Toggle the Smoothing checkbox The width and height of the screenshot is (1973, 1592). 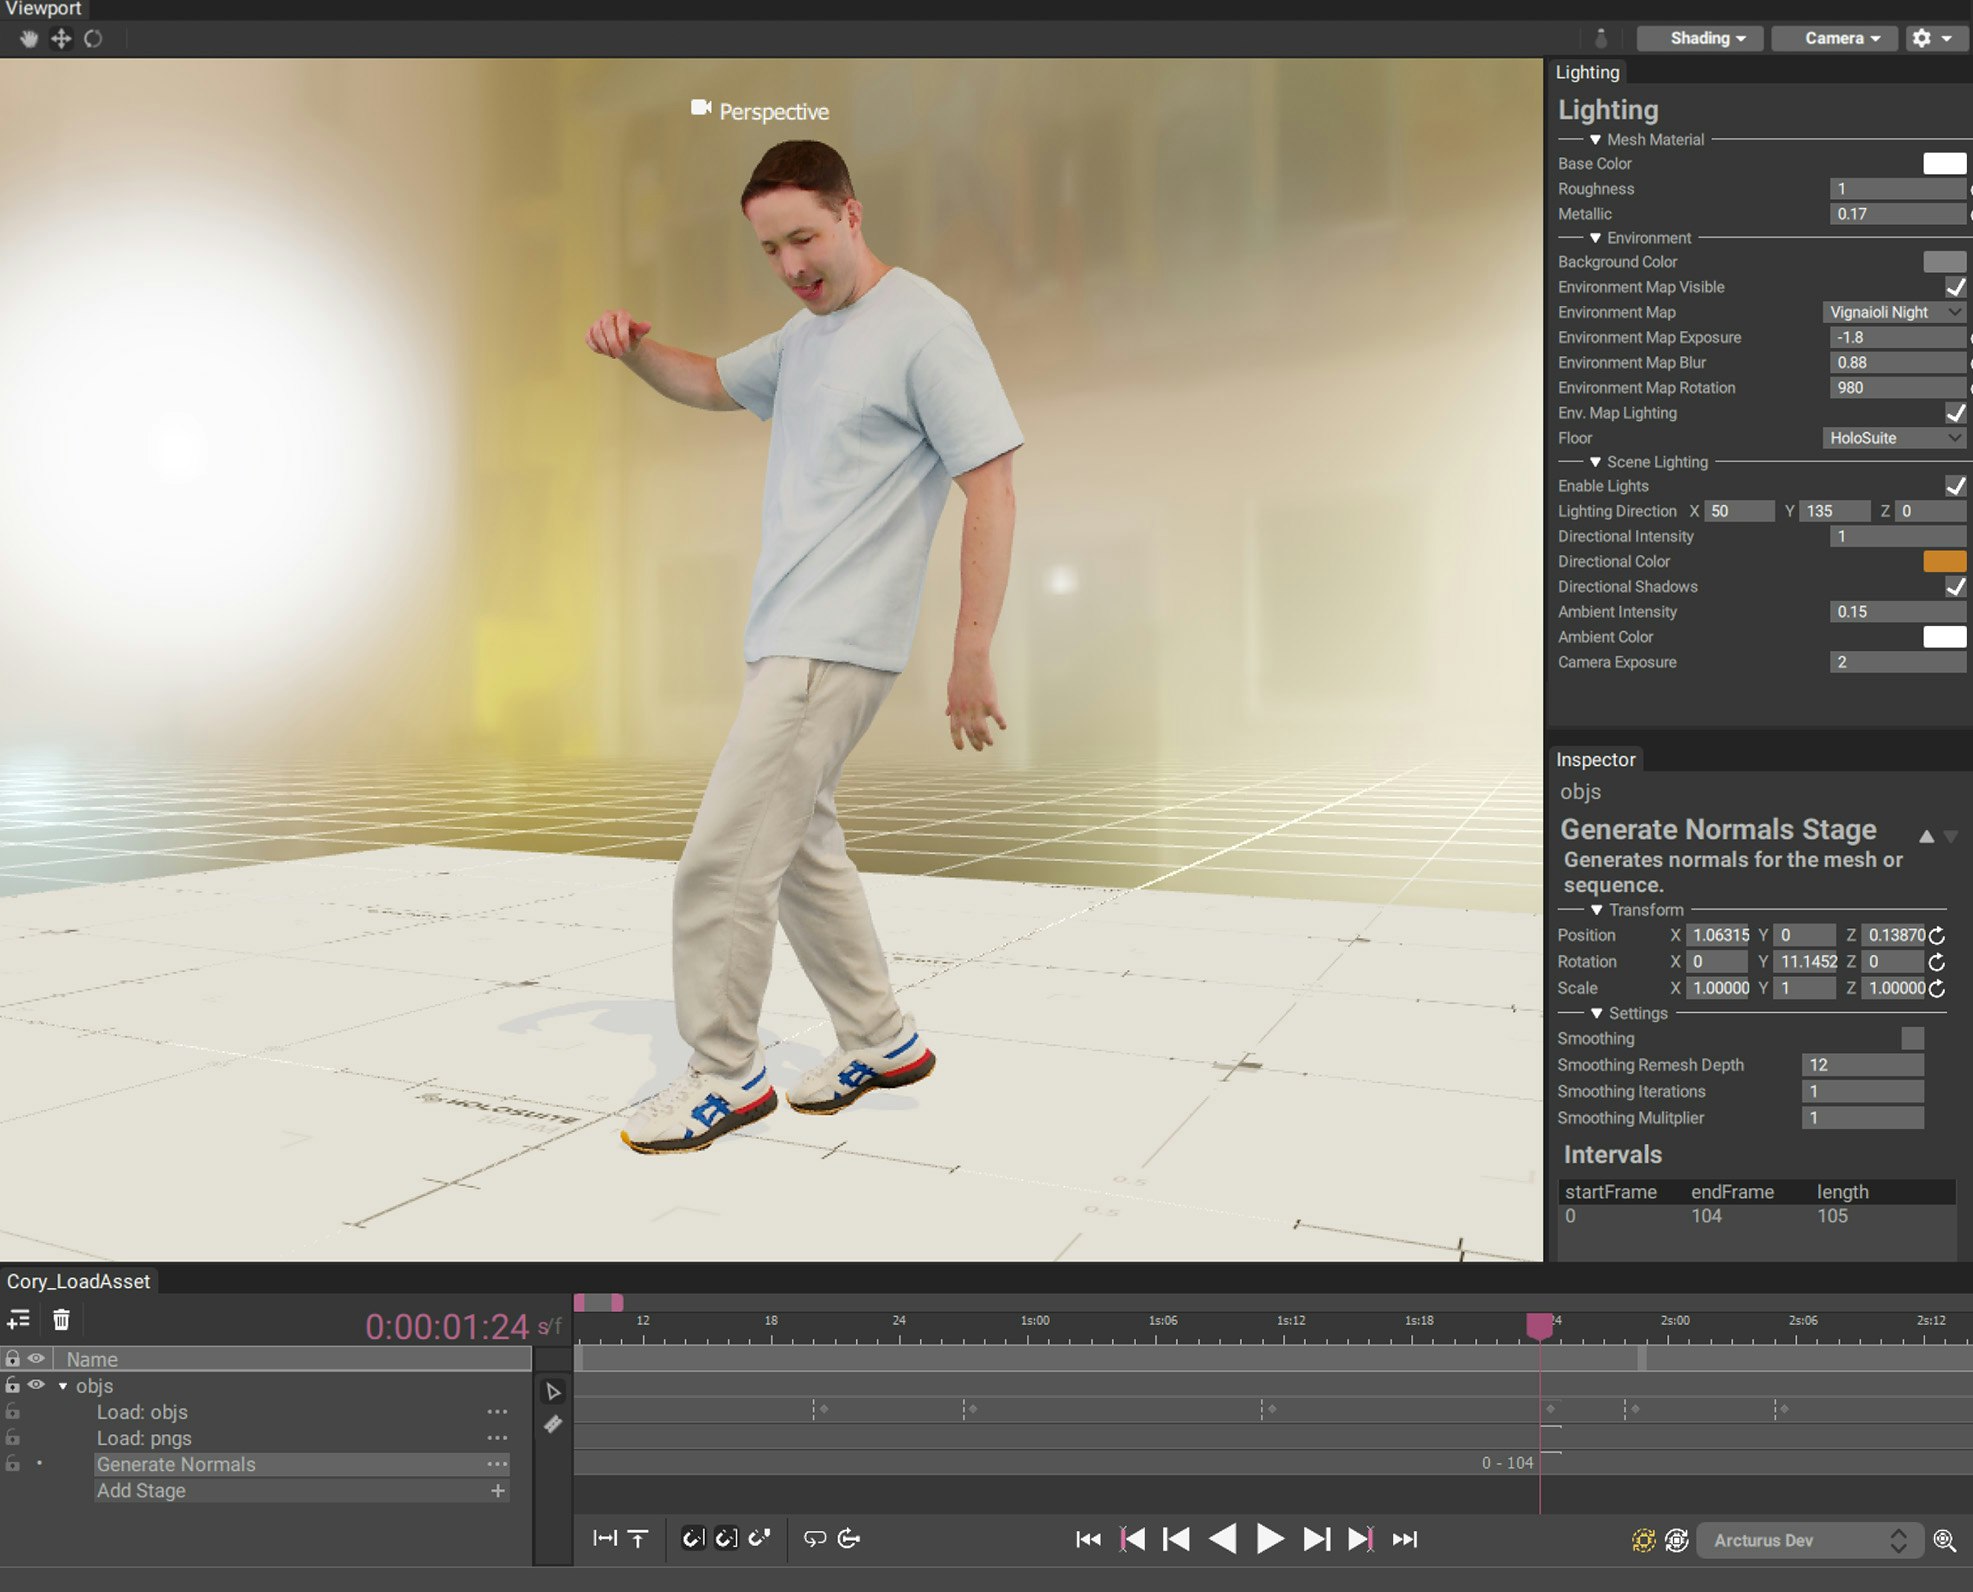pos(1912,1039)
